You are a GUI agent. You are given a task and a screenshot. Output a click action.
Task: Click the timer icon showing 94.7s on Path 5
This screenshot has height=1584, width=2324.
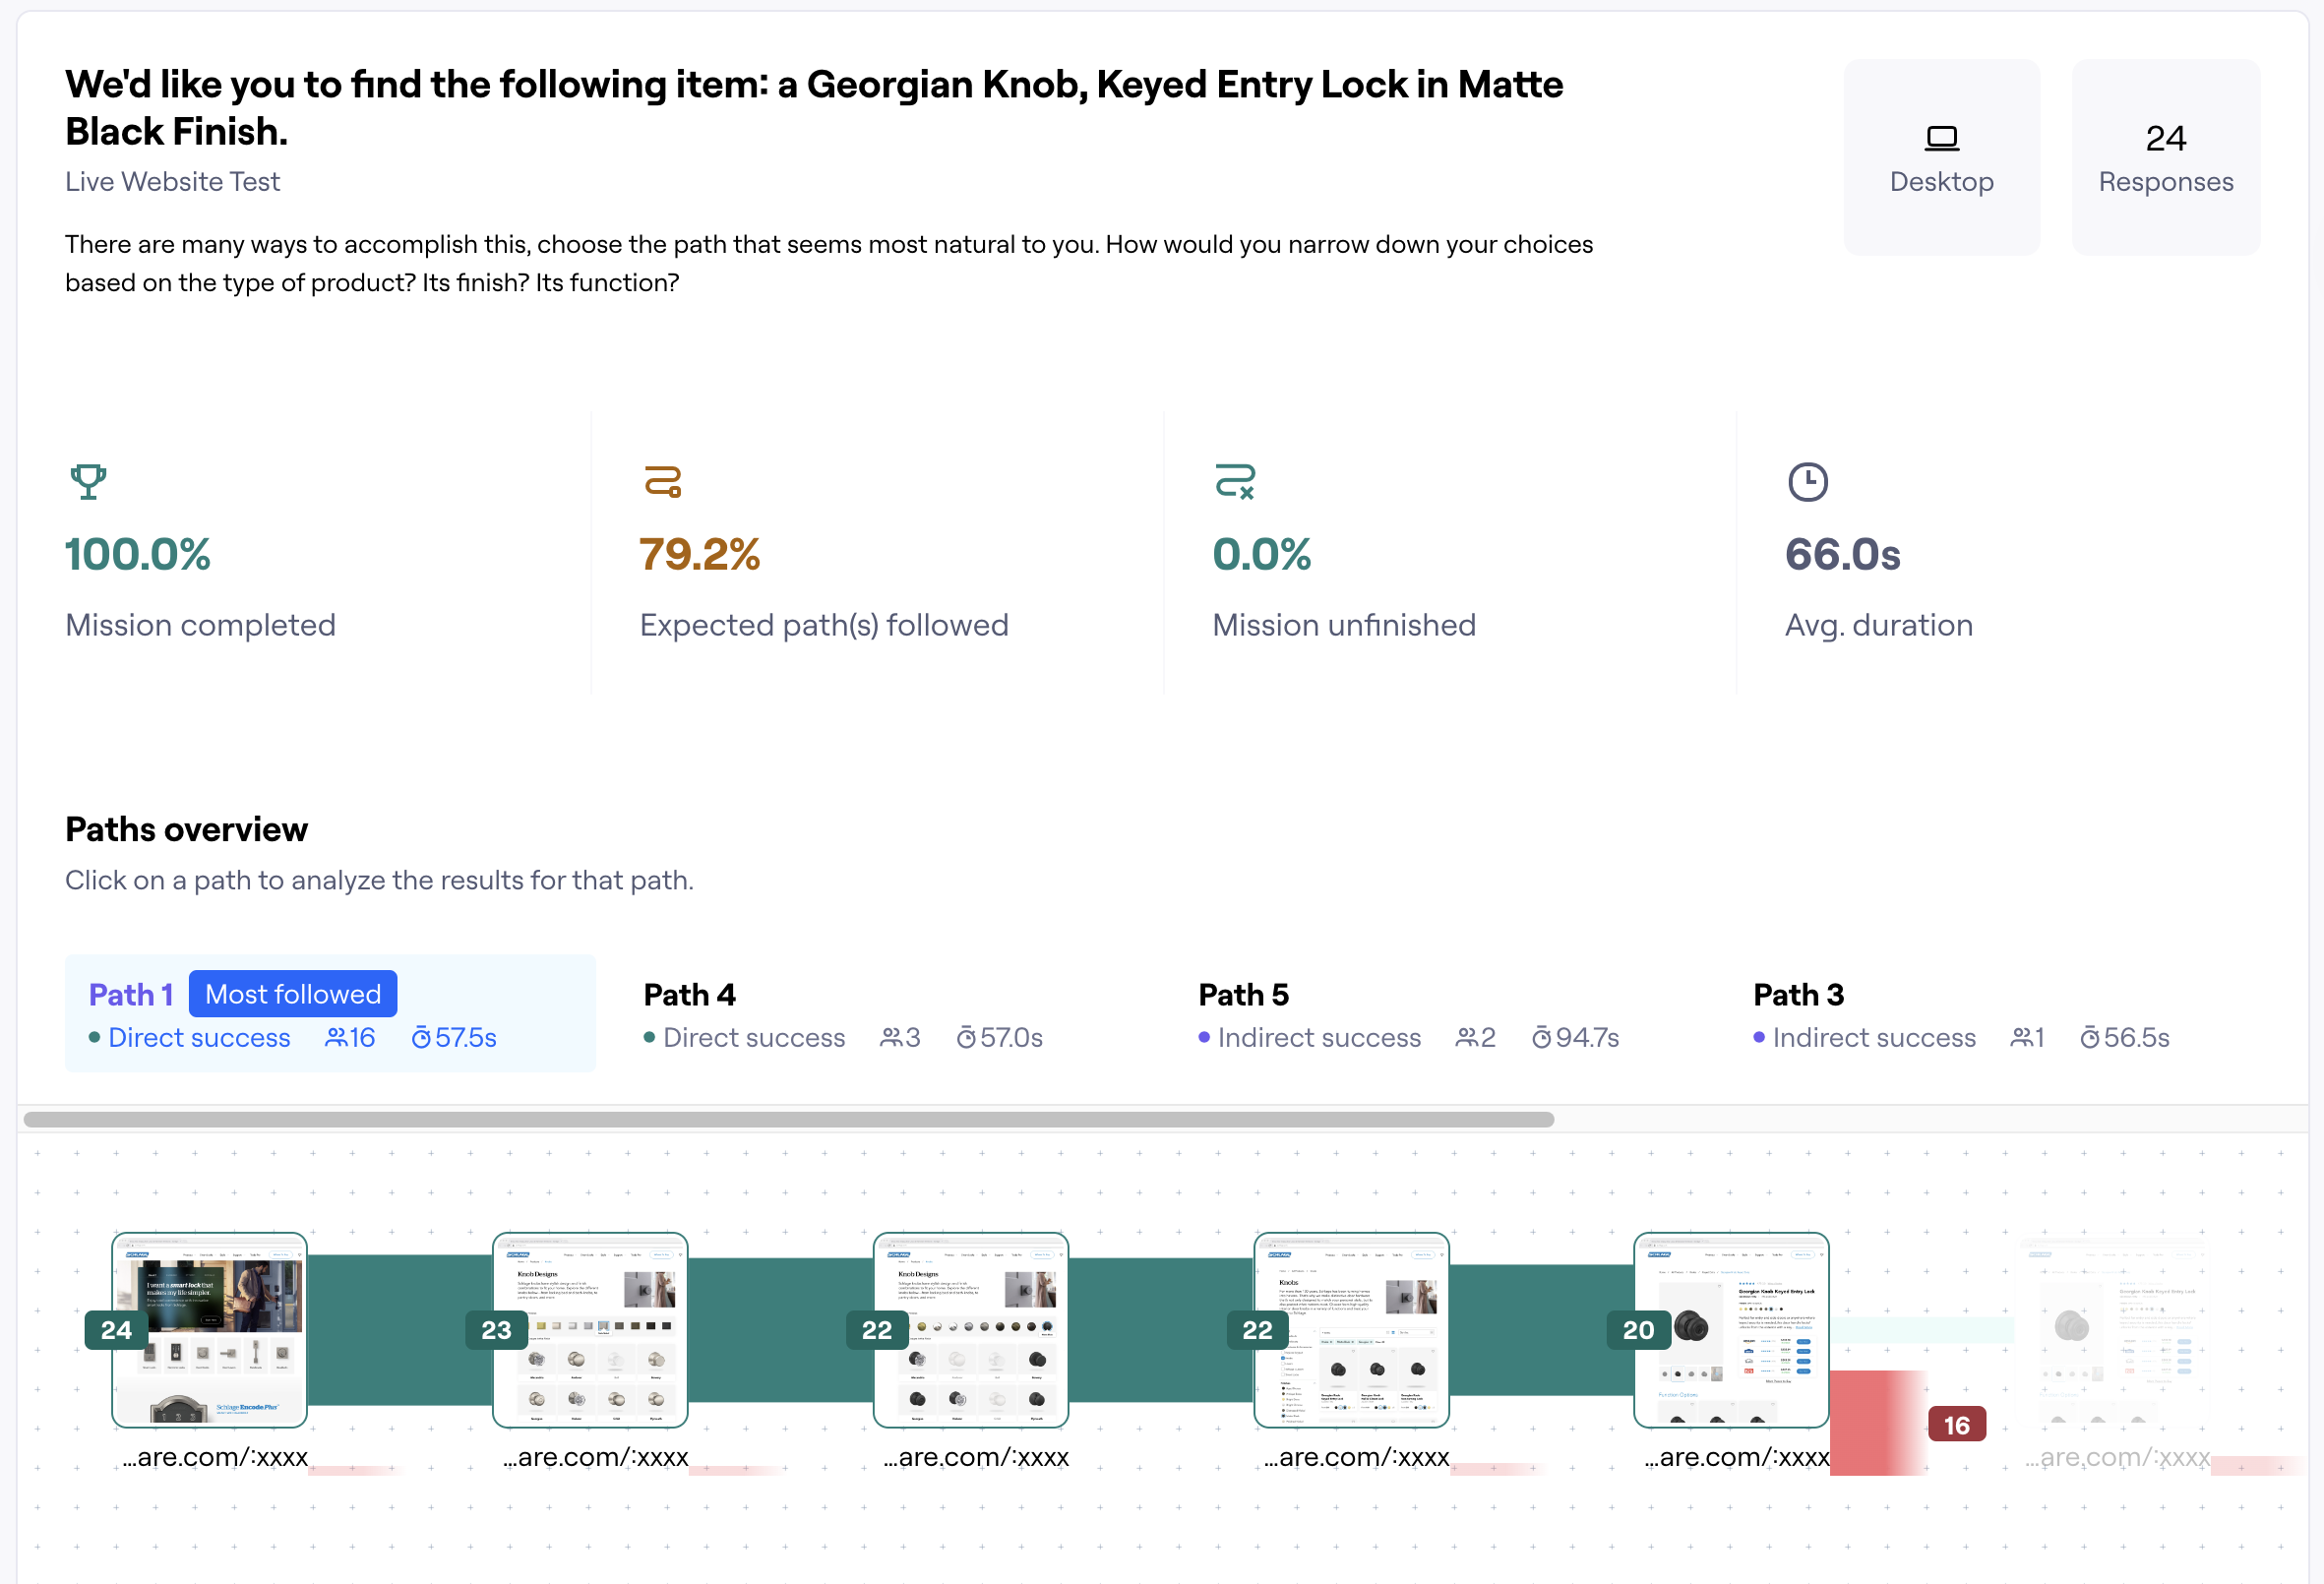[1541, 1037]
